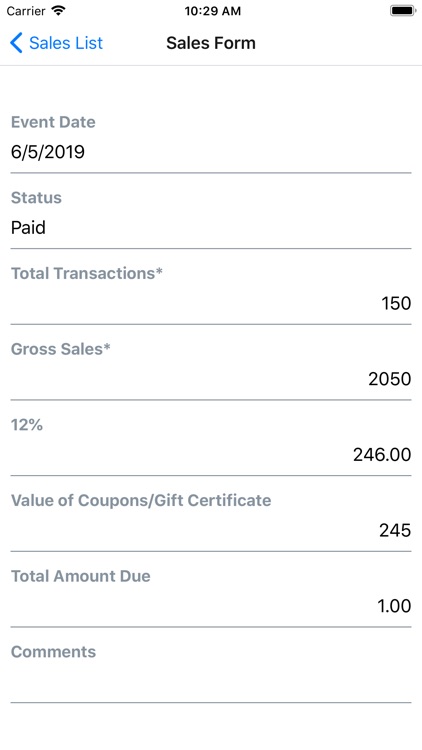The width and height of the screenshot is (422, 750).
Task: Tap the Sales Form title
Action: coord(211,43)
